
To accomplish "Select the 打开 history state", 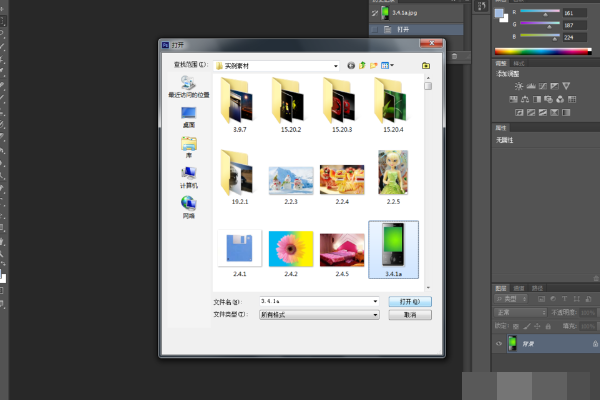I will 416,29.
